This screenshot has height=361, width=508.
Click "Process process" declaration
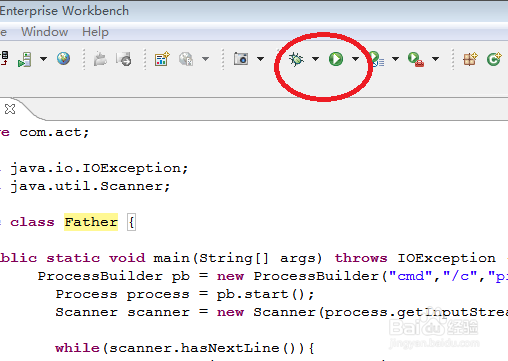tap(122, 295)
